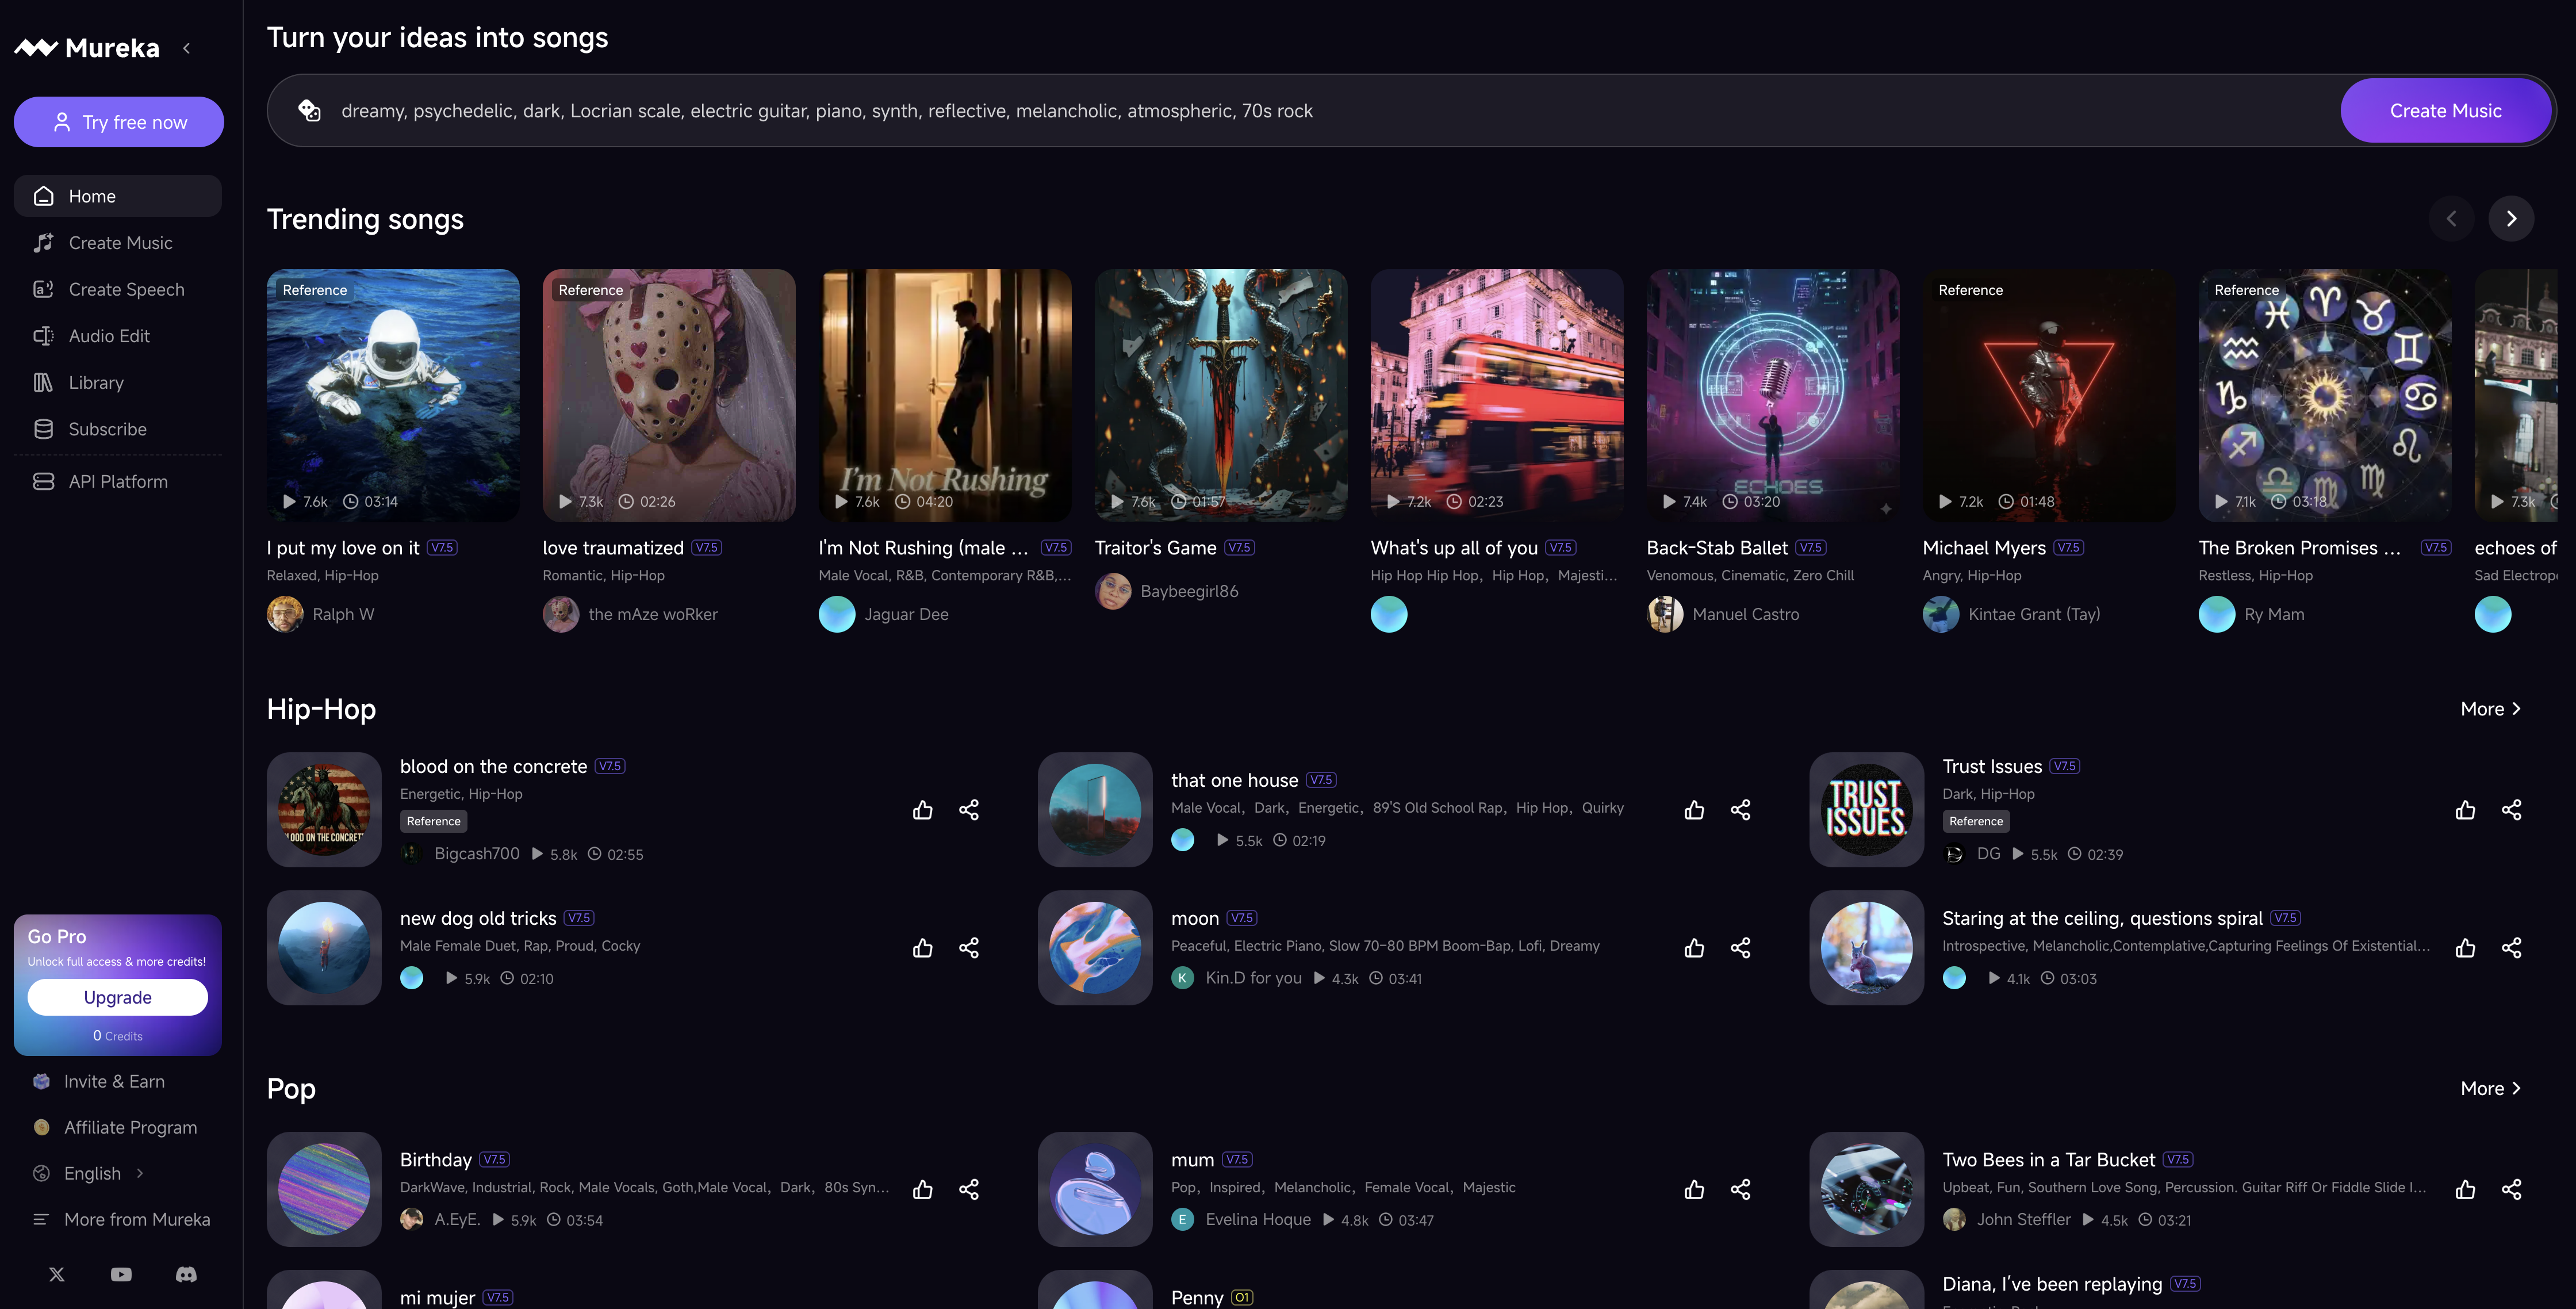Like 'Two Bees in a Tar Bucket'
The height and width of the screenshot is (1309, 2576).
point(2465,1189)
